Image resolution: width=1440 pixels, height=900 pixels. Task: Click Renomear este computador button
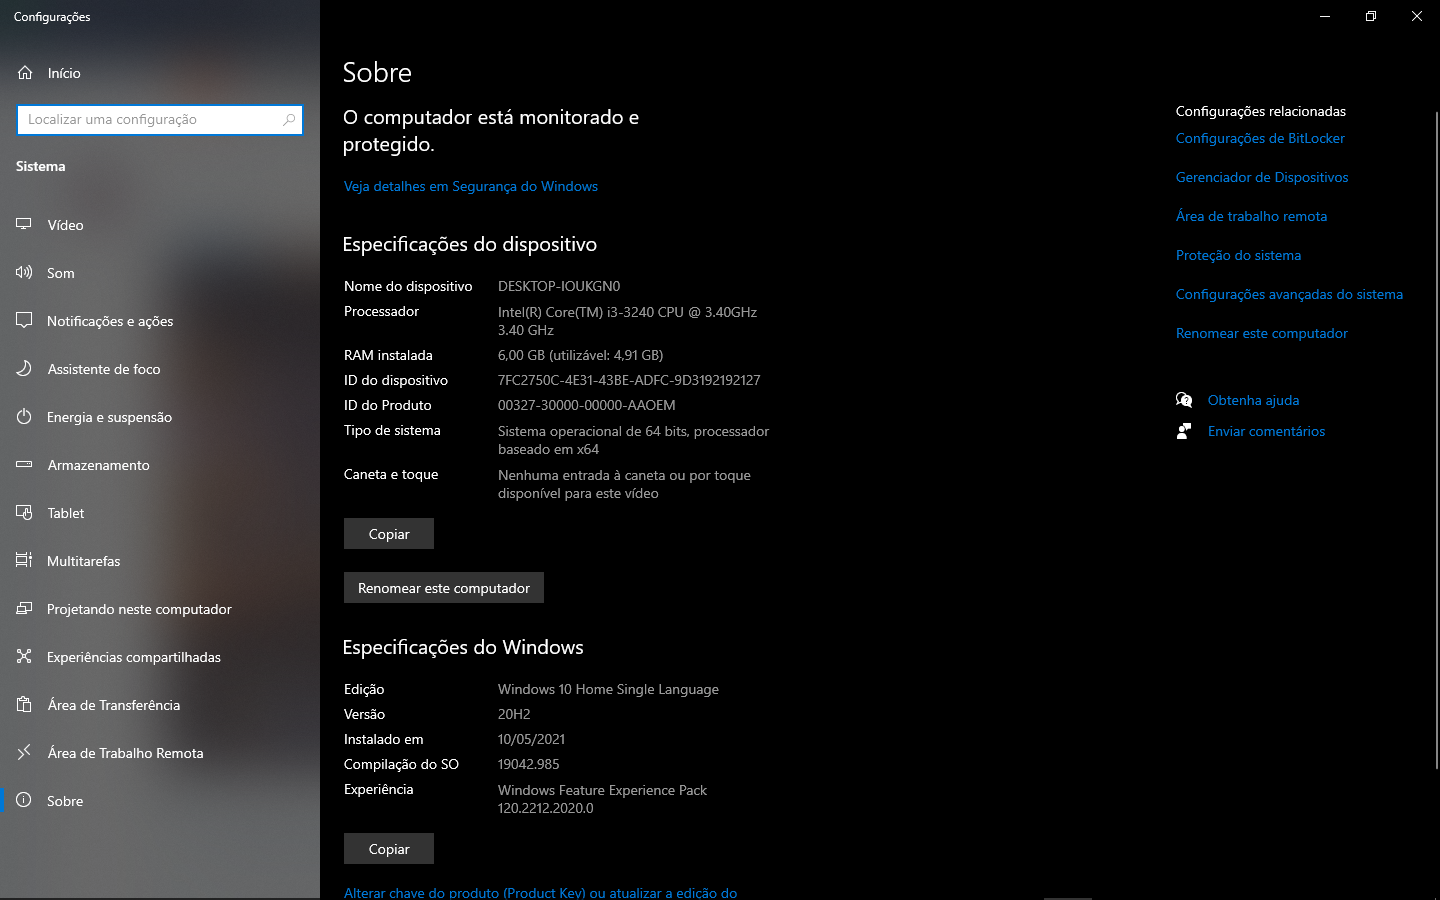pos(444,588)
